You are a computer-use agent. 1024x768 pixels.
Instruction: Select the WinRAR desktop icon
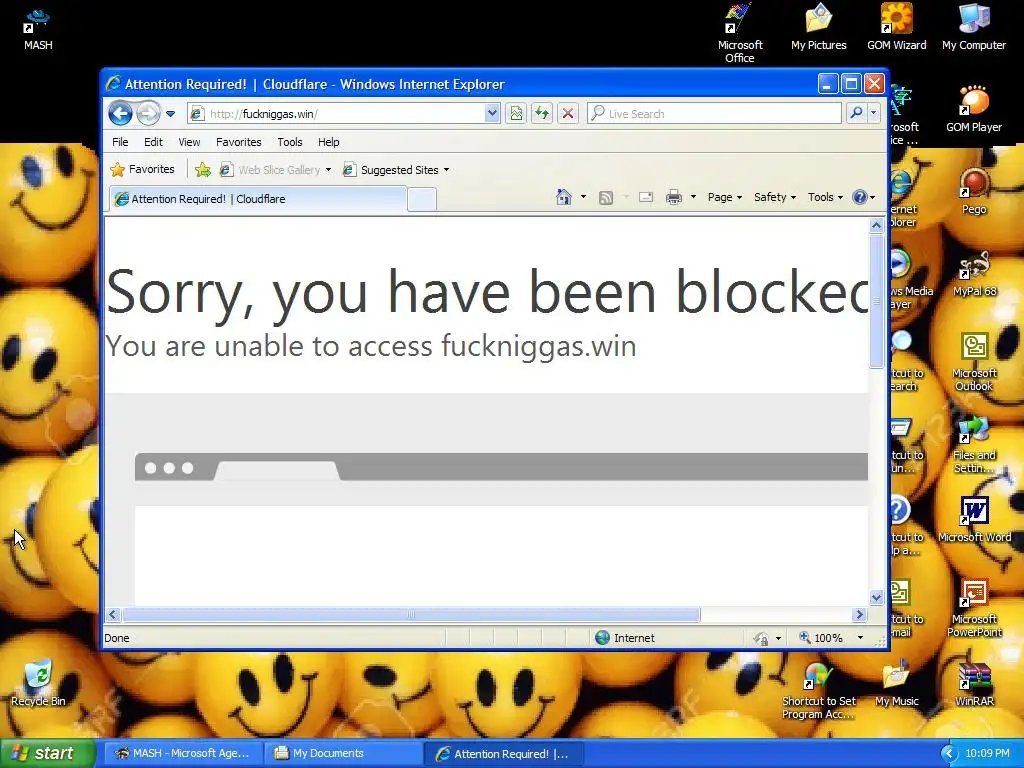tap(974, 683)
